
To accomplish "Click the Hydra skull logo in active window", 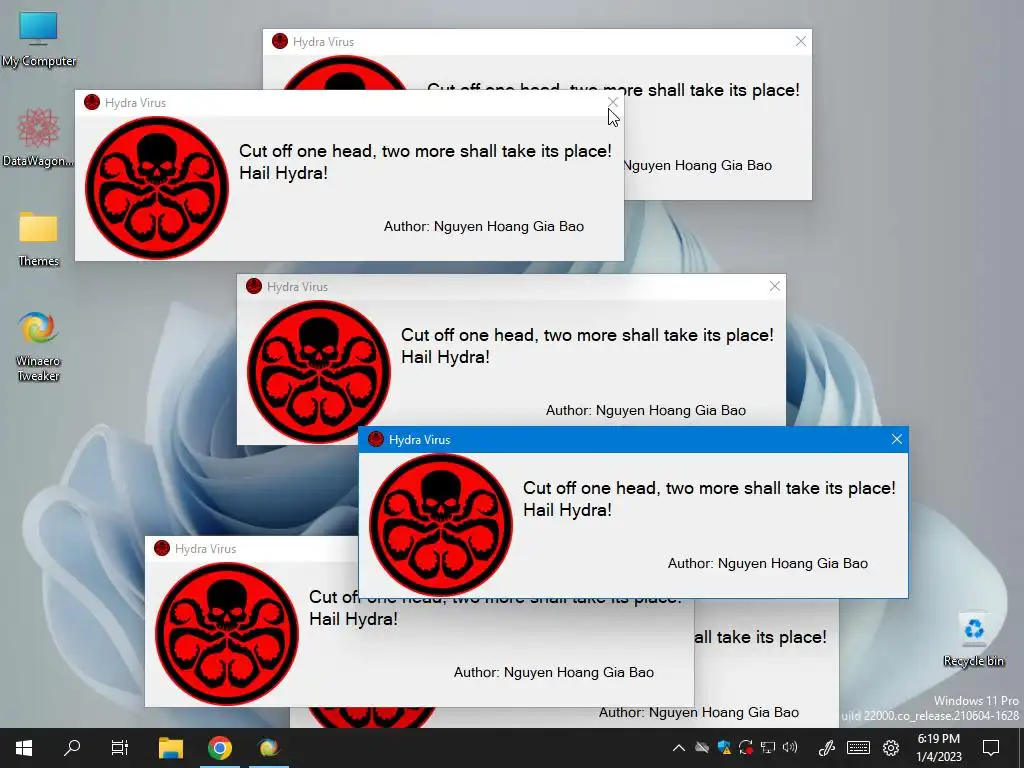I will pyautogui.click(x=441, y=525).
